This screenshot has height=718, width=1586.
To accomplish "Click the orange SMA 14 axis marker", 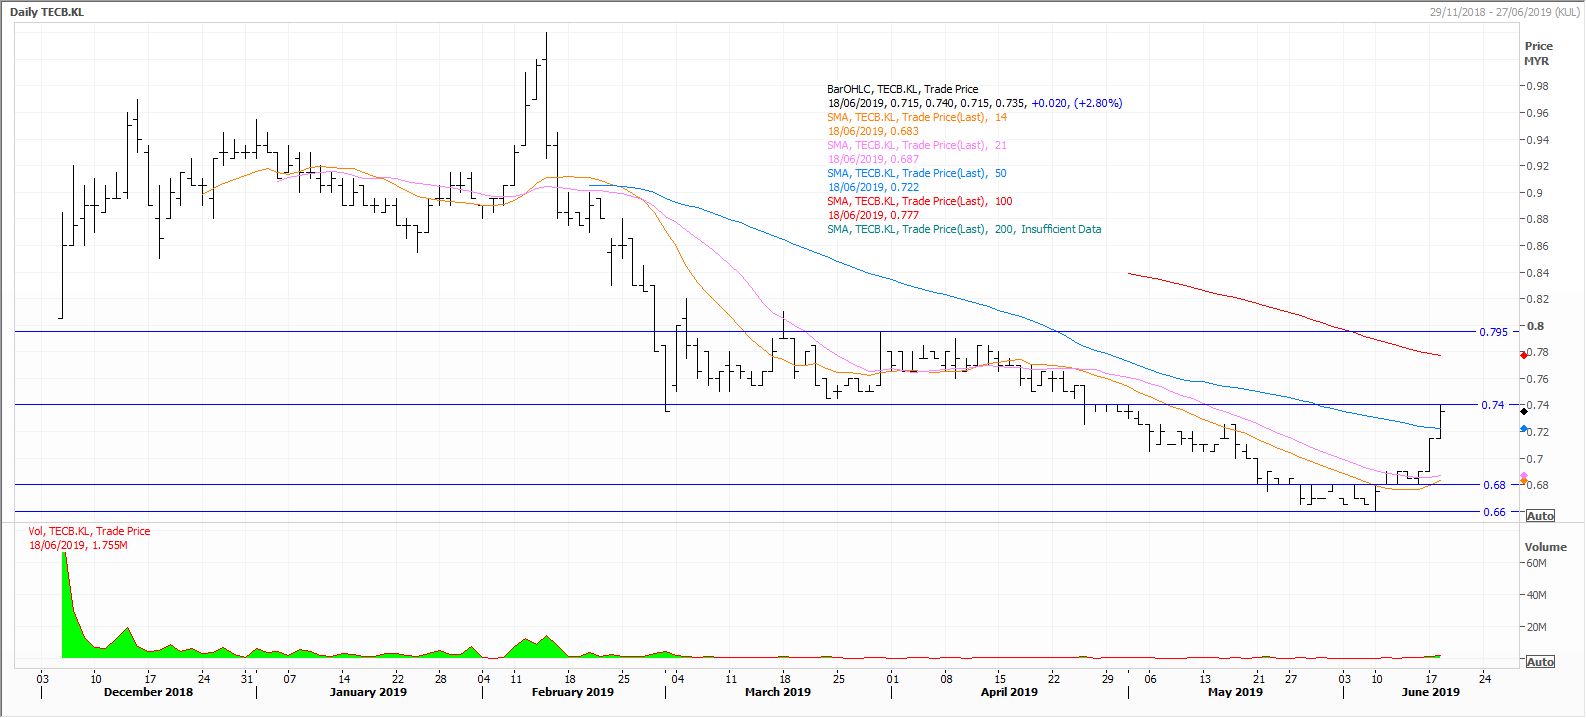I will pos(1523,482).
